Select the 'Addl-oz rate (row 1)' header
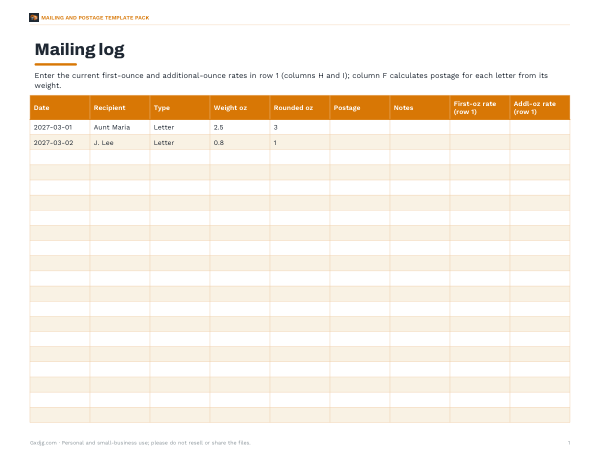 [540, 108]
